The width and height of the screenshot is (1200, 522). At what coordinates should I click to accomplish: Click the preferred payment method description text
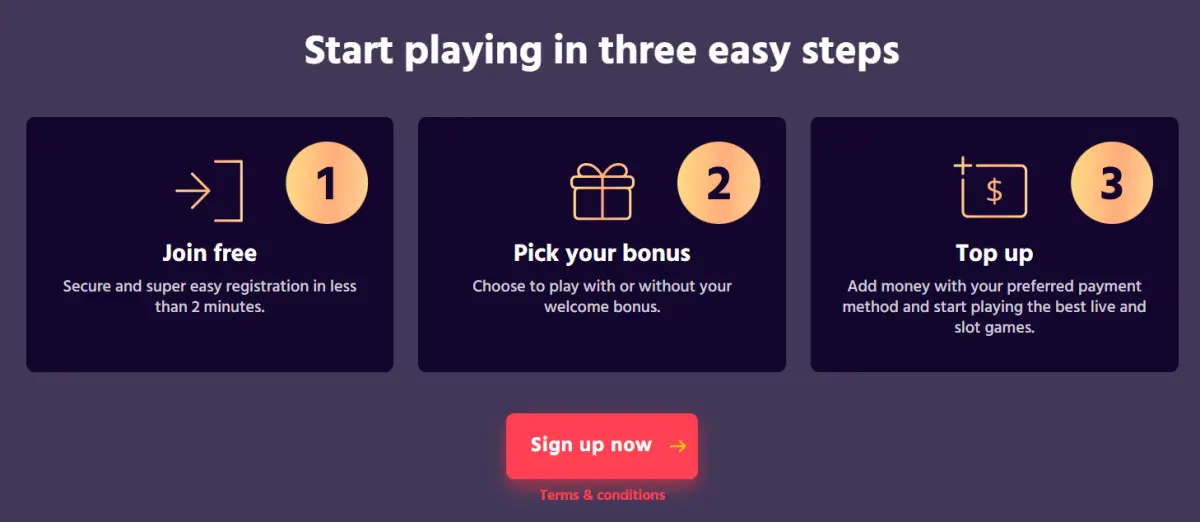coord(994,306)
